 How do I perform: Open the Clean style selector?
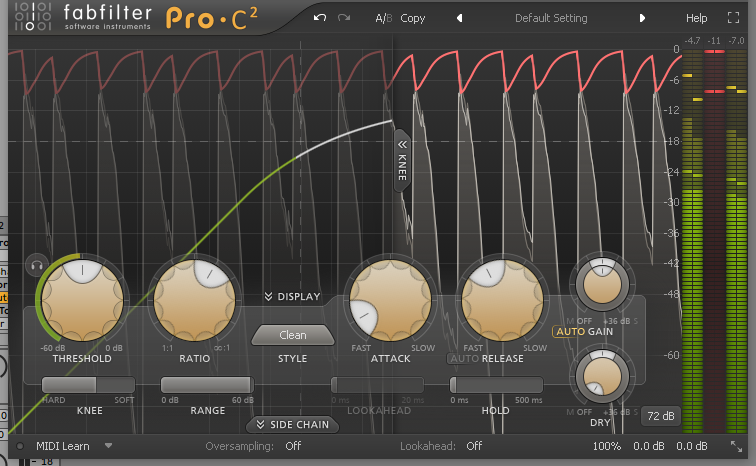(x=293, y=335)
